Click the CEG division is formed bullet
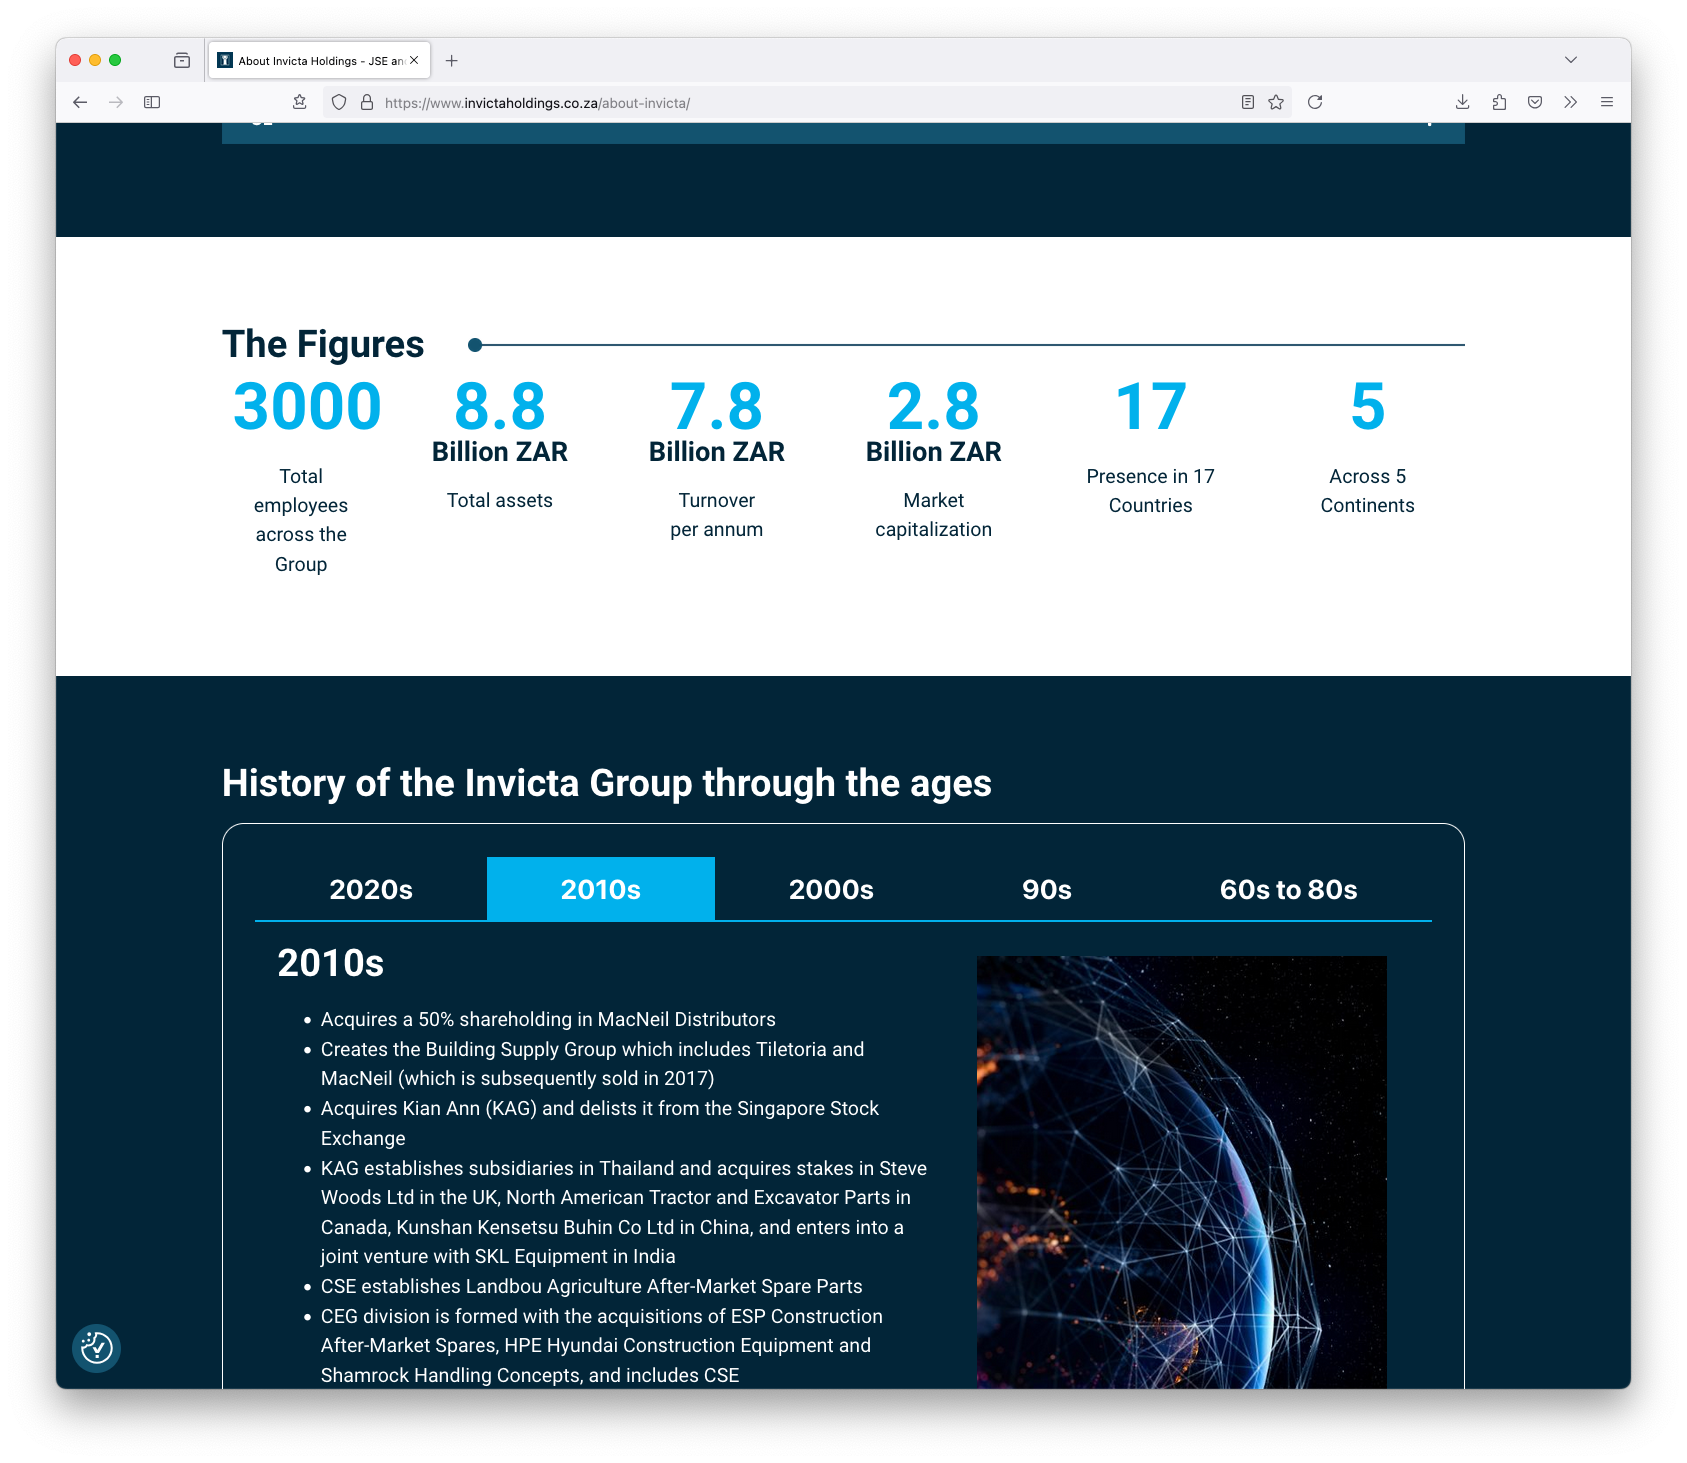This screenshot has height=1463, width=1687. [602, 1345]
